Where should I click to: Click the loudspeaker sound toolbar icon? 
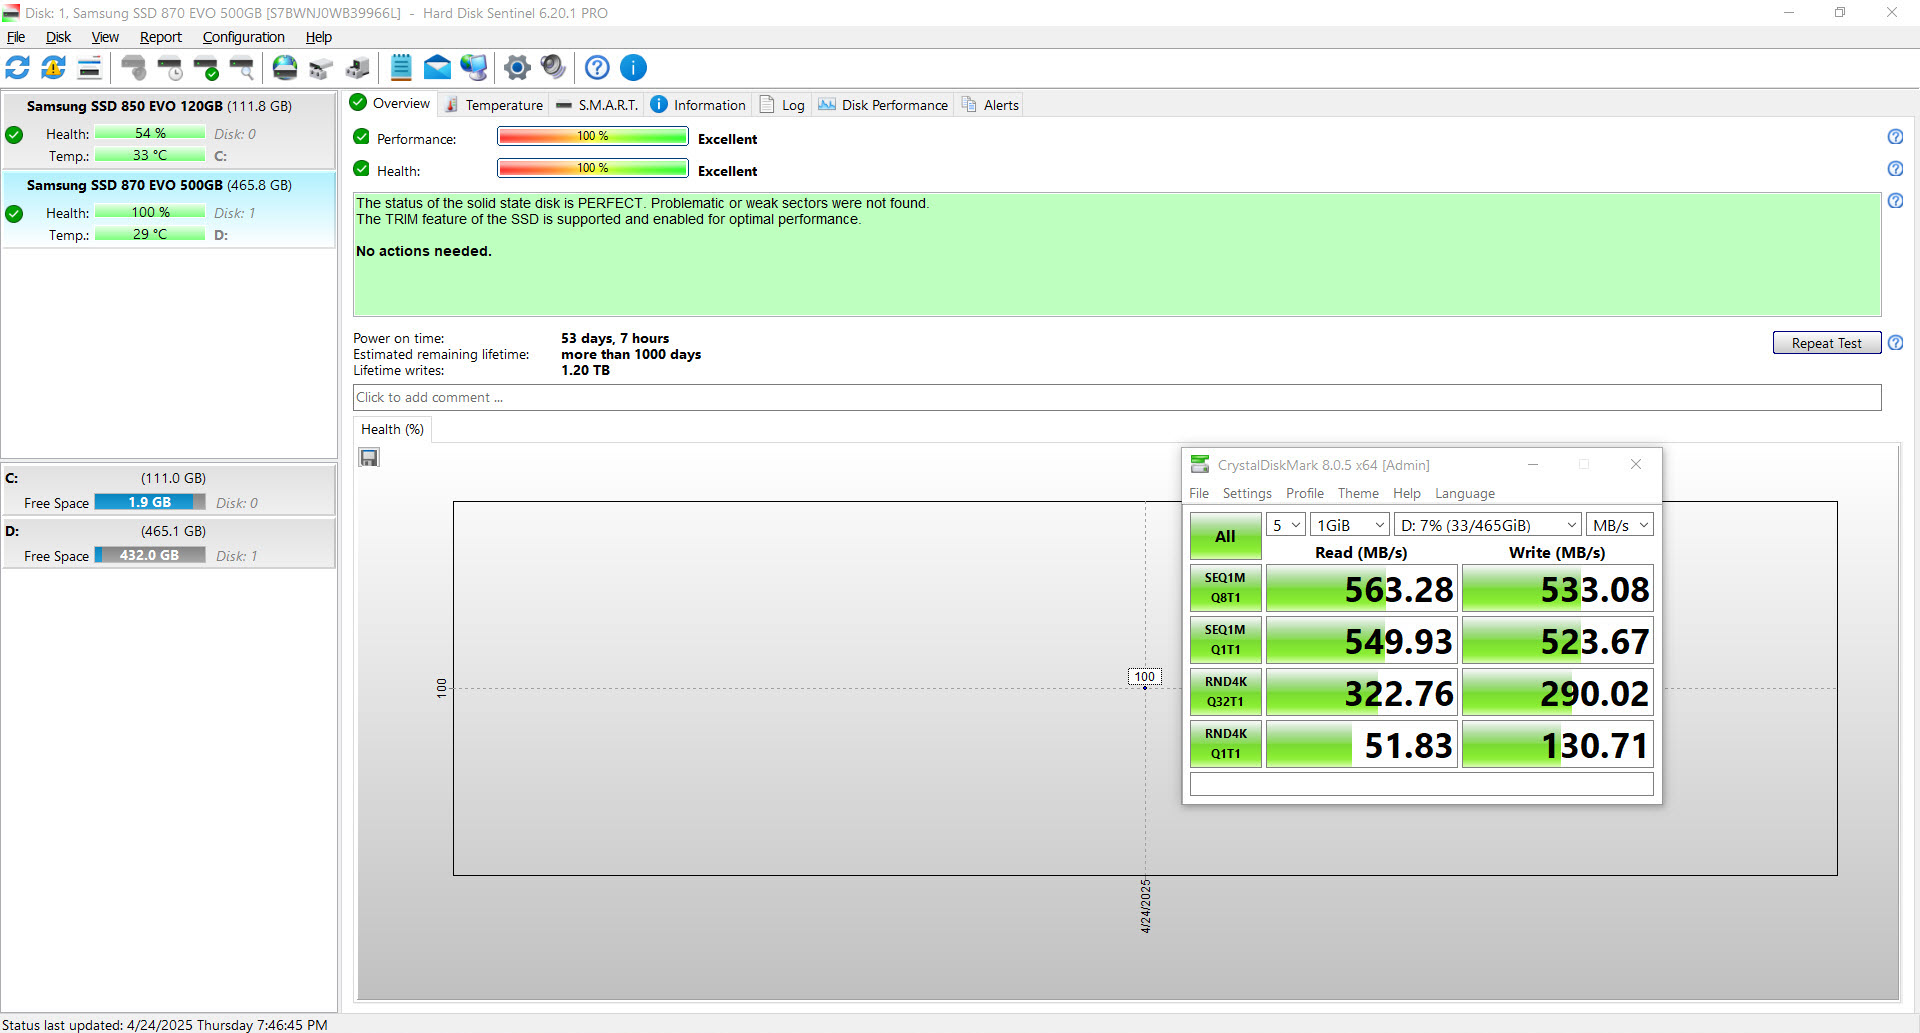(x=553, y=68)
